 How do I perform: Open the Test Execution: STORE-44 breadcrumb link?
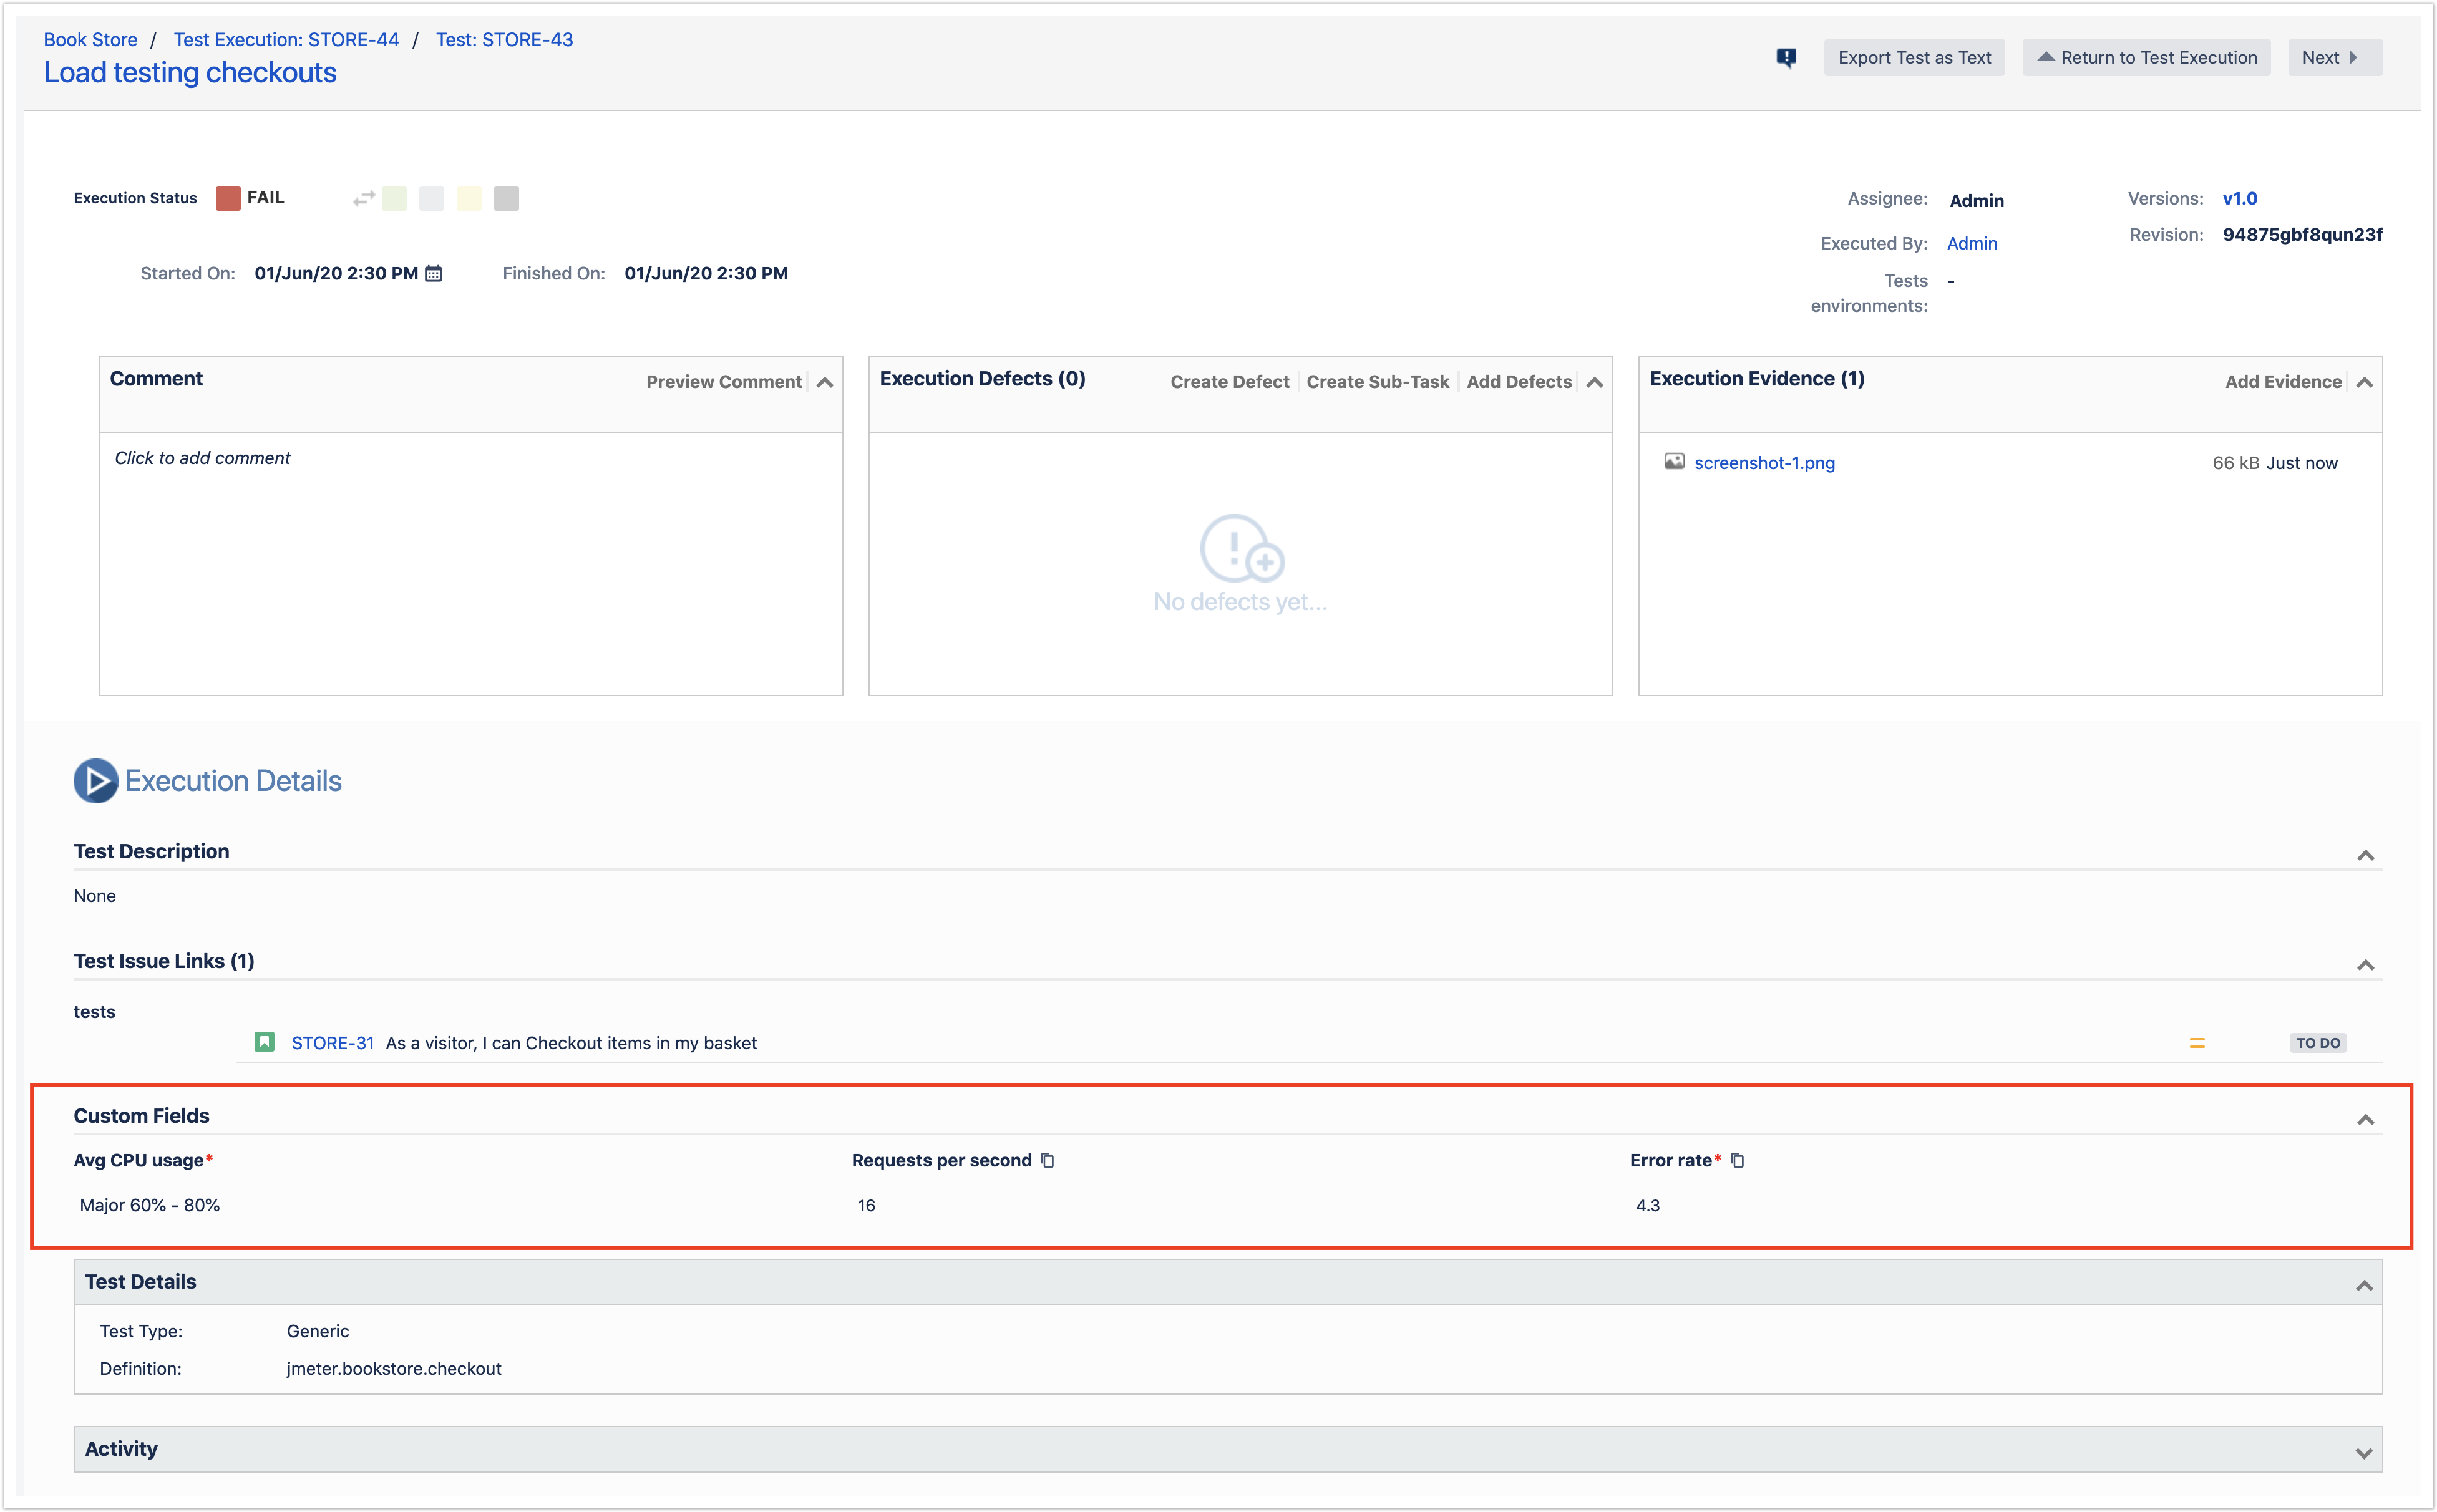coord(286,40)
